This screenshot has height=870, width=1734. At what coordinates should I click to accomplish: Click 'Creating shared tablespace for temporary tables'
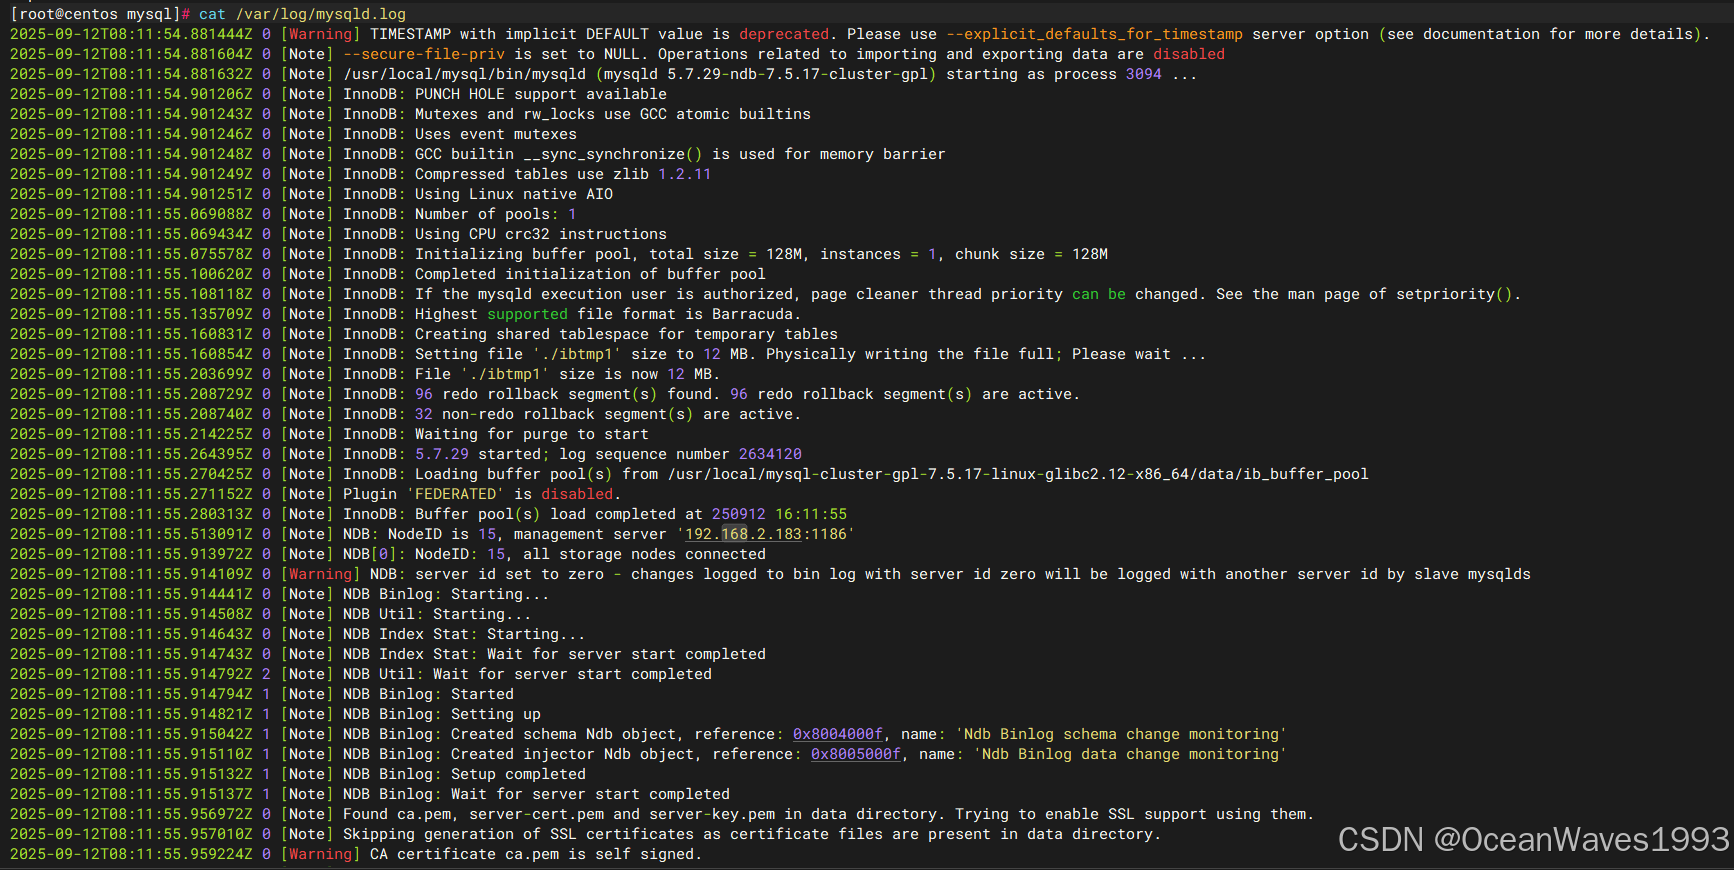[x=626, y=334]
